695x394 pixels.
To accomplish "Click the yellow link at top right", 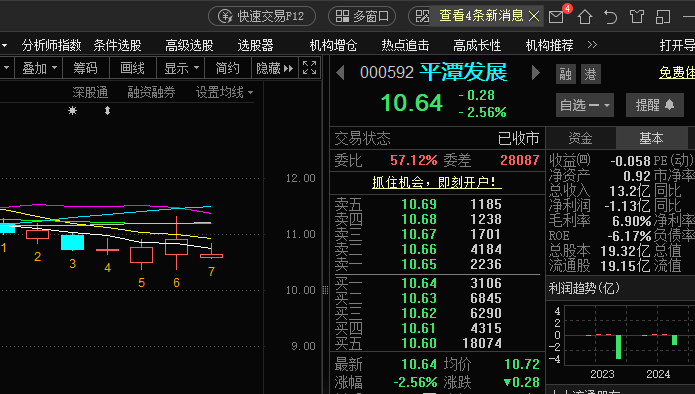I will click(x=677, y=72).
